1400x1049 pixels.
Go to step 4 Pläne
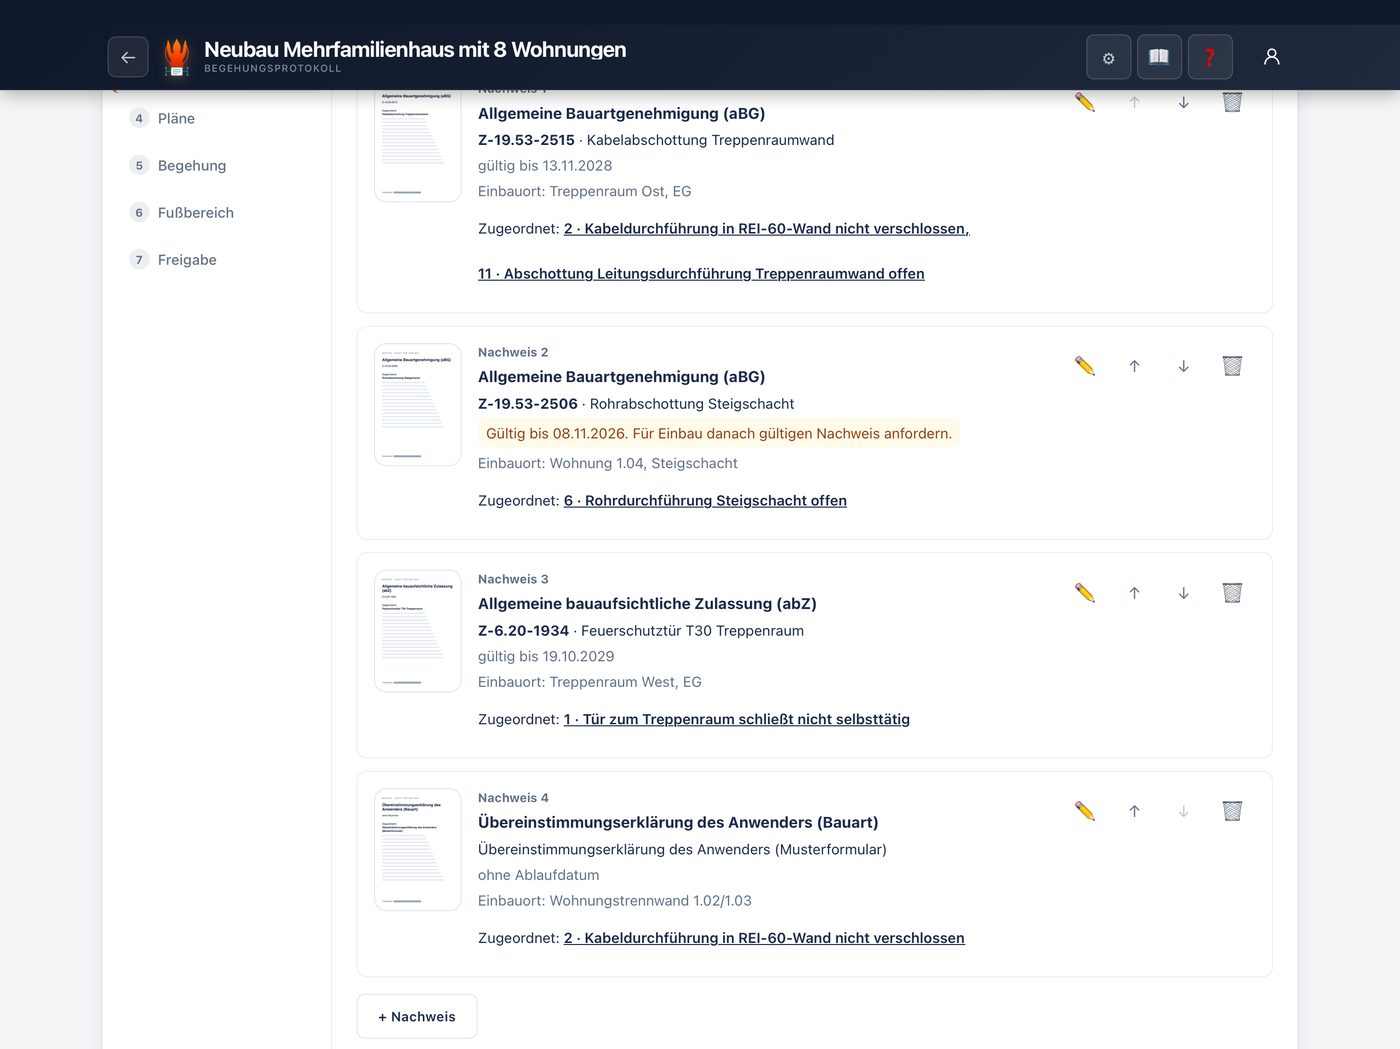[163, 118]
